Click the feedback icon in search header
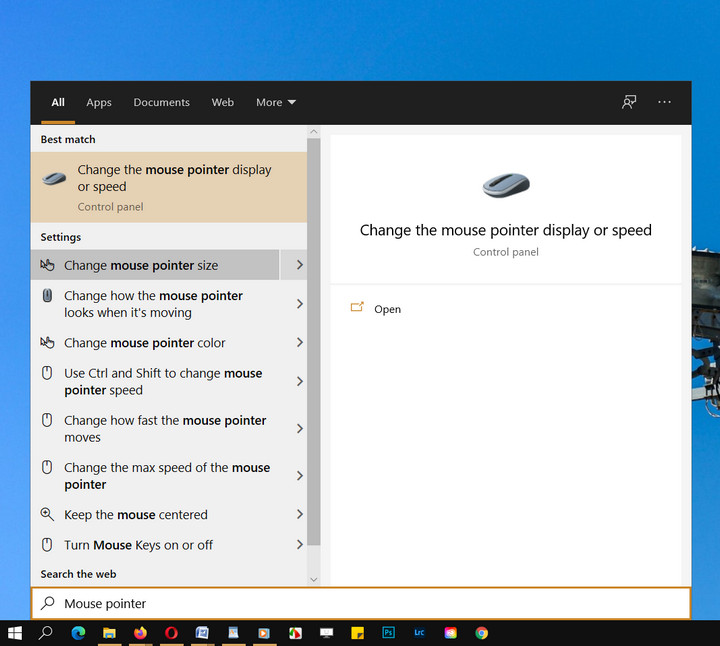The height and width of the screenshot is (646, 720). [629, 102]
